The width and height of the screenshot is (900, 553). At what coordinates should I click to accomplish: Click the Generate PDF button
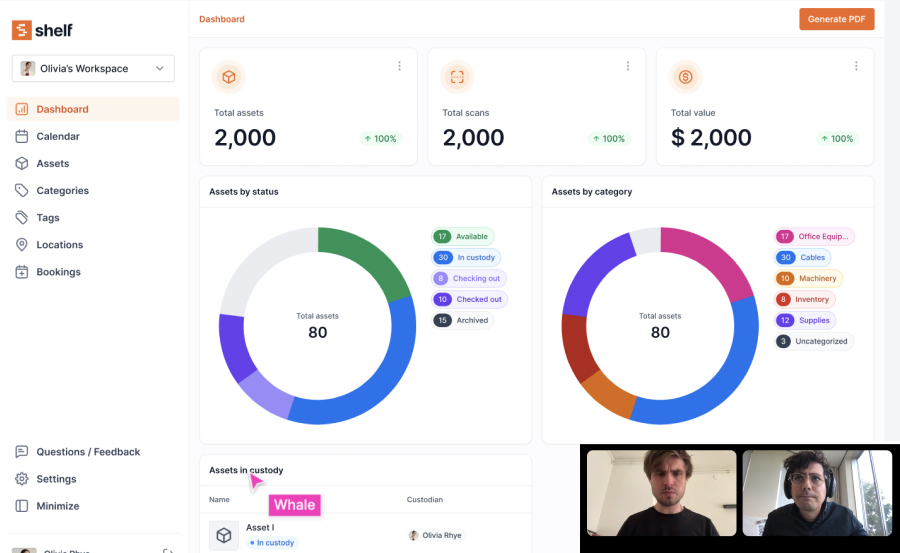(x=836, y=19)
